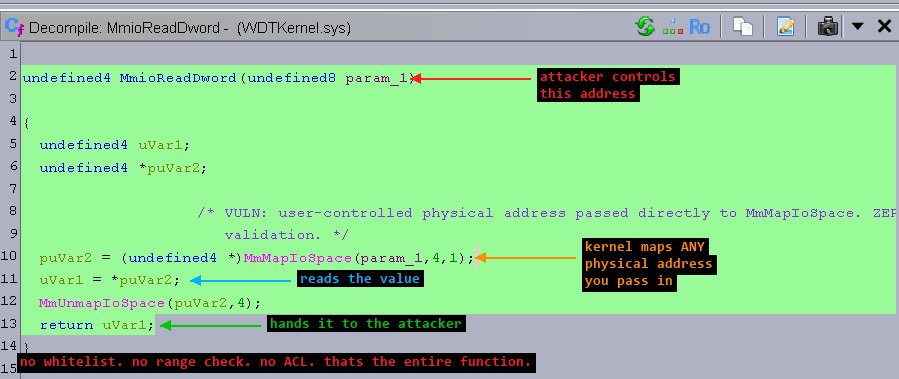Take a snapshot with the camera icon
This screenshot has height=379, width=899.
pos(828,26)
